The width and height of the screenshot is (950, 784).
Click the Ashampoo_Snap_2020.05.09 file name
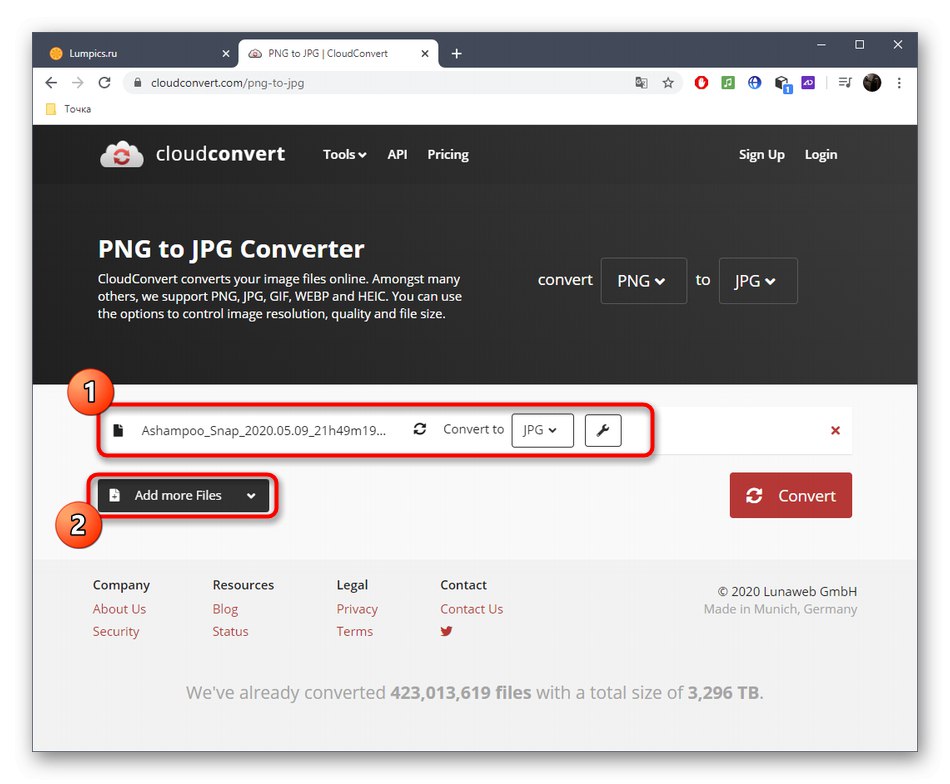264,430
